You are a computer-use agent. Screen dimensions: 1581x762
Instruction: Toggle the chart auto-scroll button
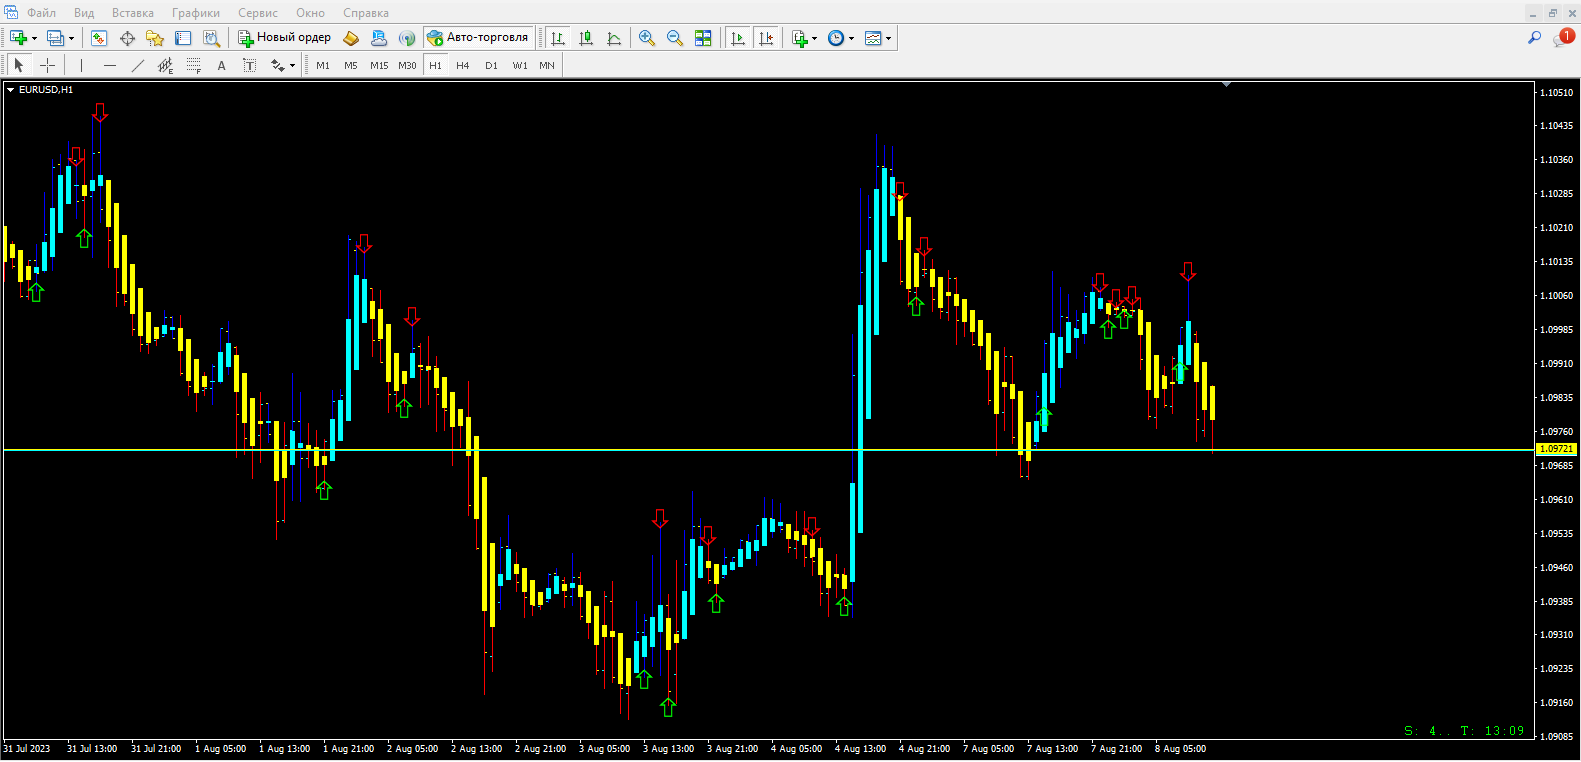[738, 38]
